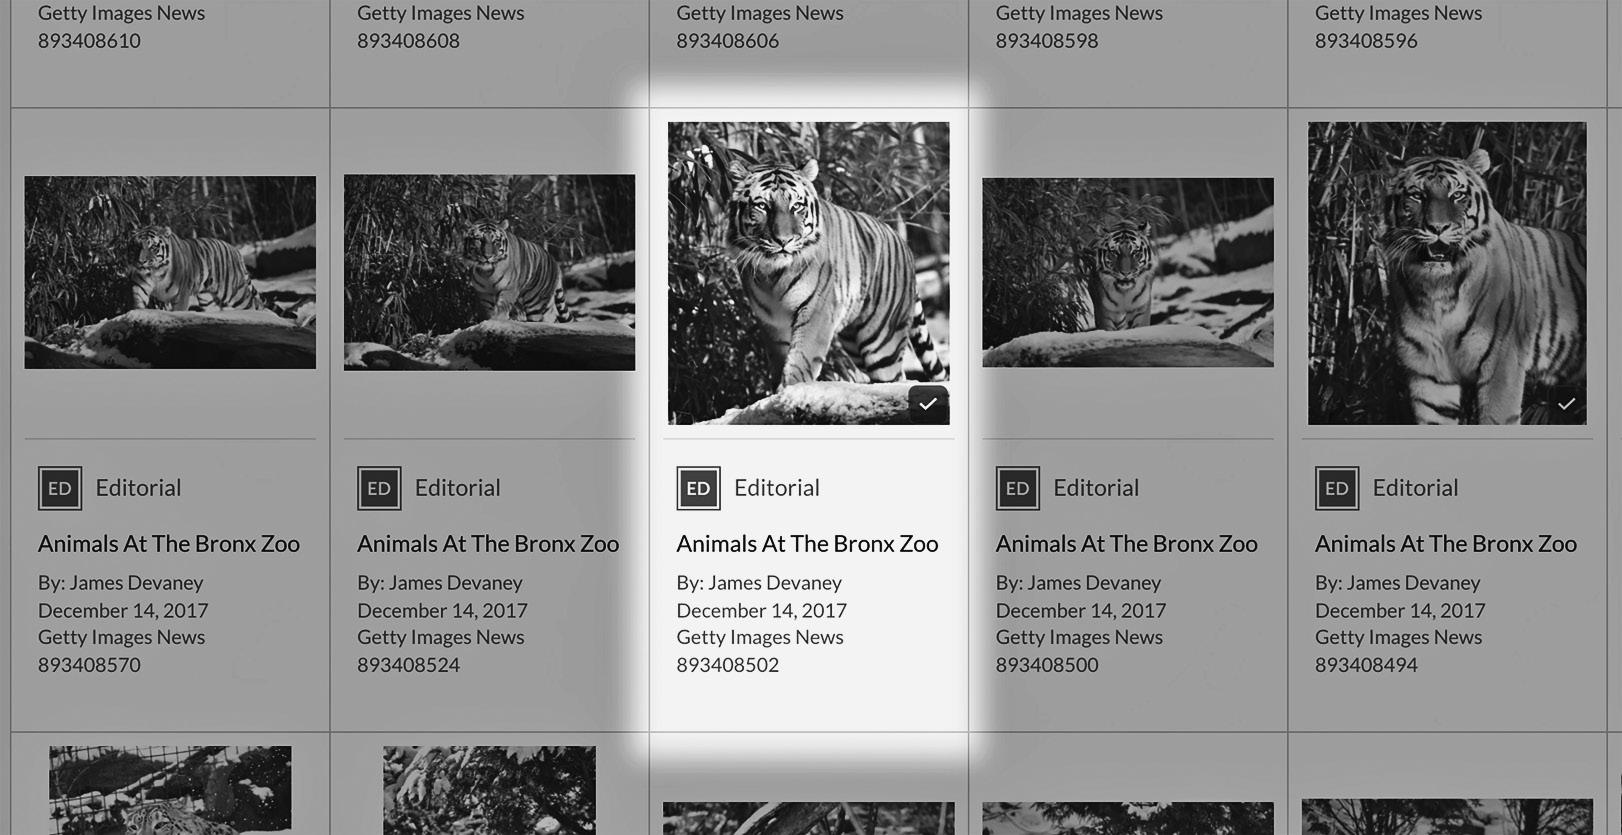Open snowy tree thumbnail in bottom row
The image size is (1622, 835).
click(489, 790)
